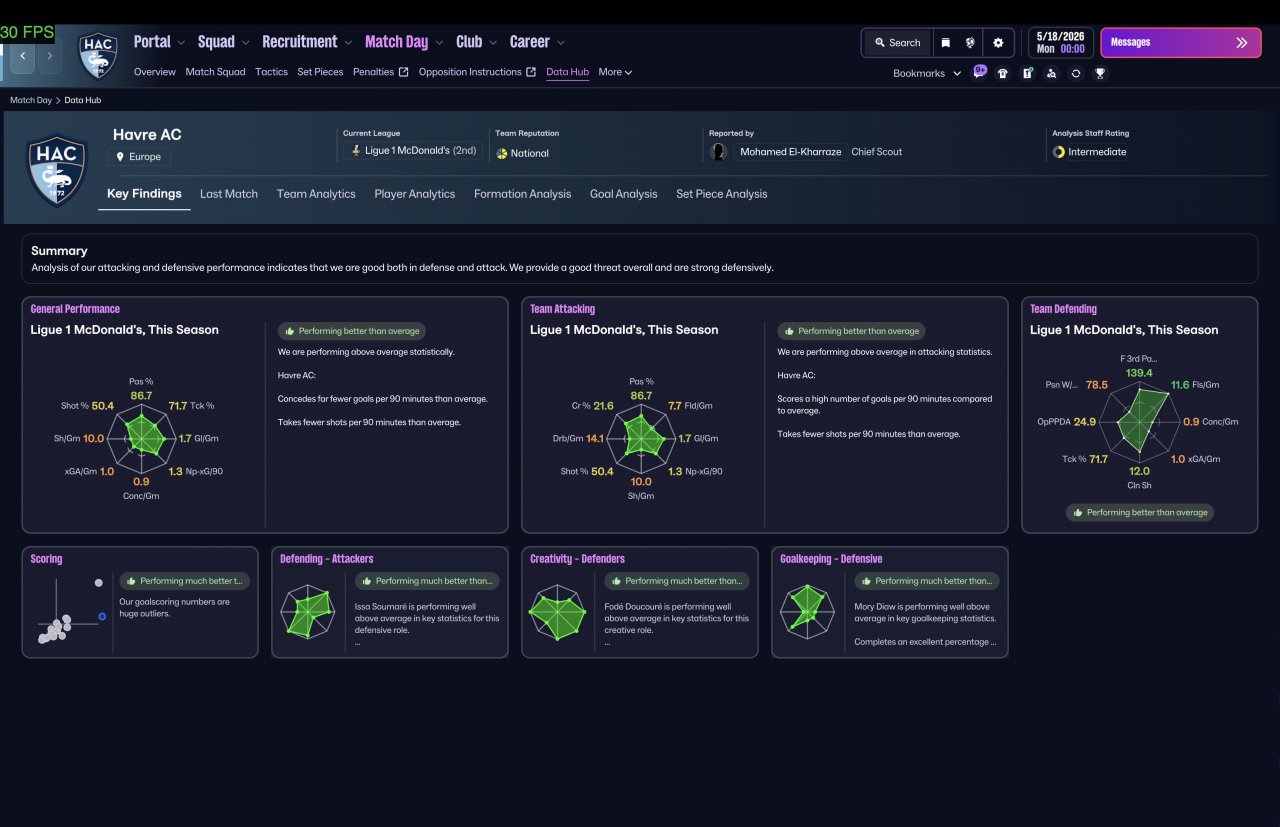This screenshot has width=1280, height=827.
Task: Switch to the Set Piece Analysis tab
Action: point(722,194)
